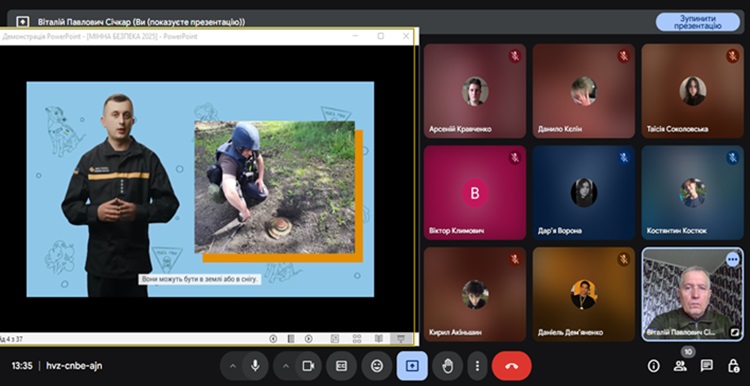This screenshot has height=386, width=750.
Task: Select Дар'я Ворона participant tile
Action: coord(584,193)
